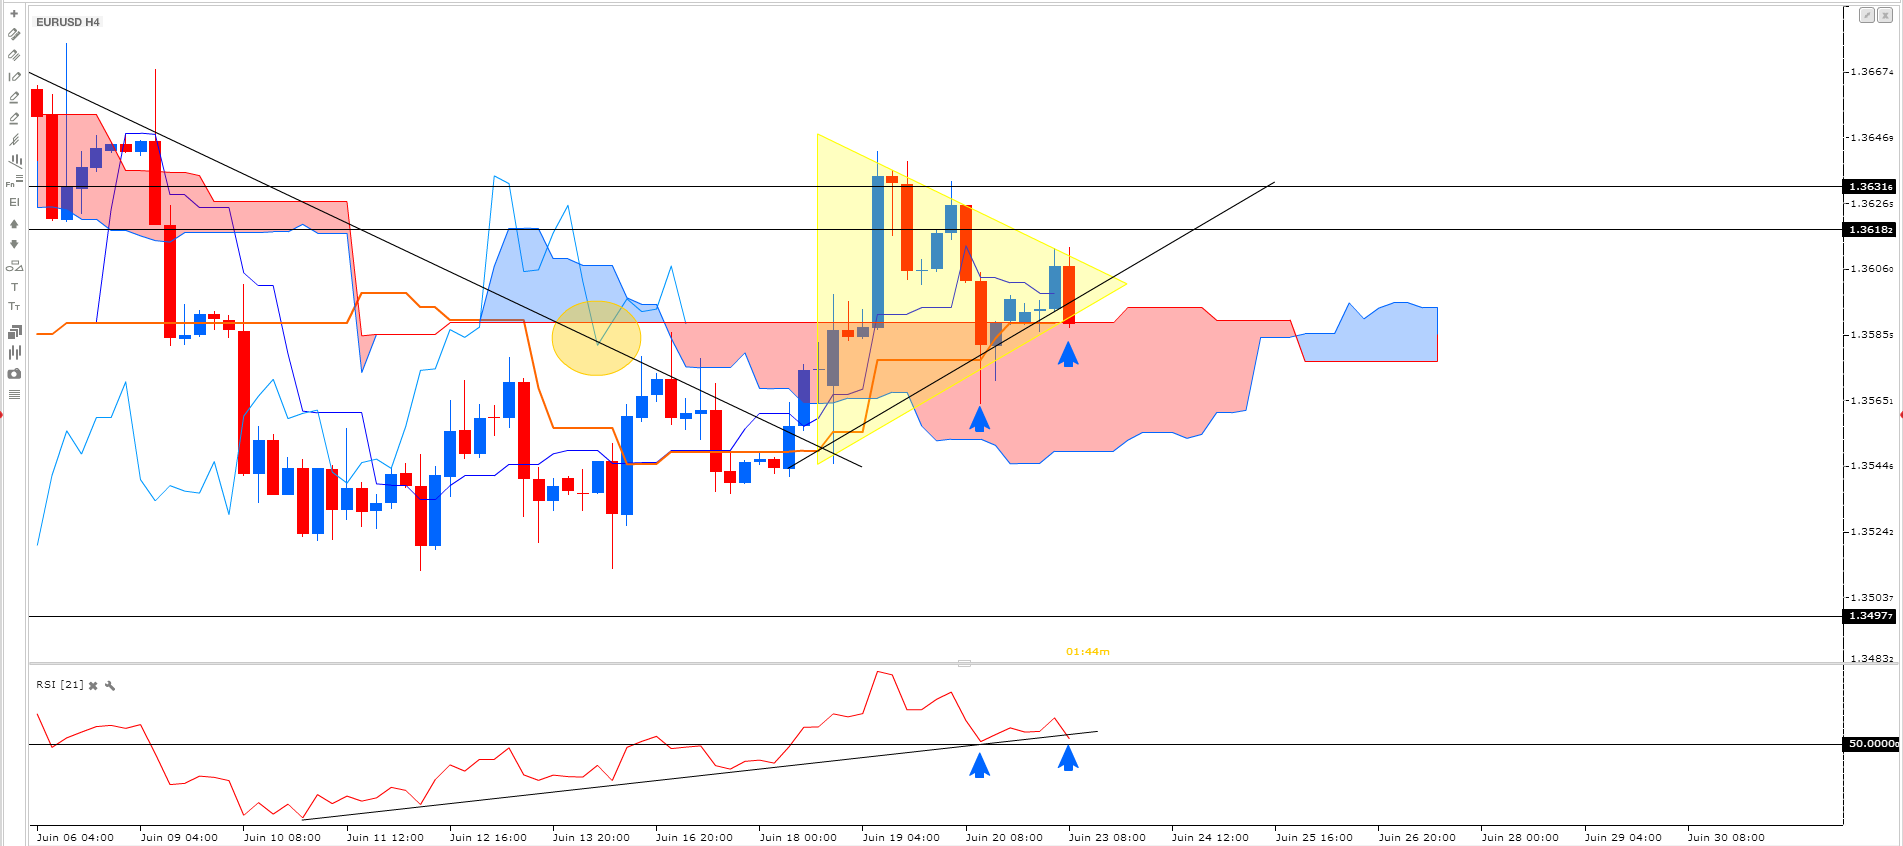Click the Juin 29 04:00 time label

tap(1623, 837)
